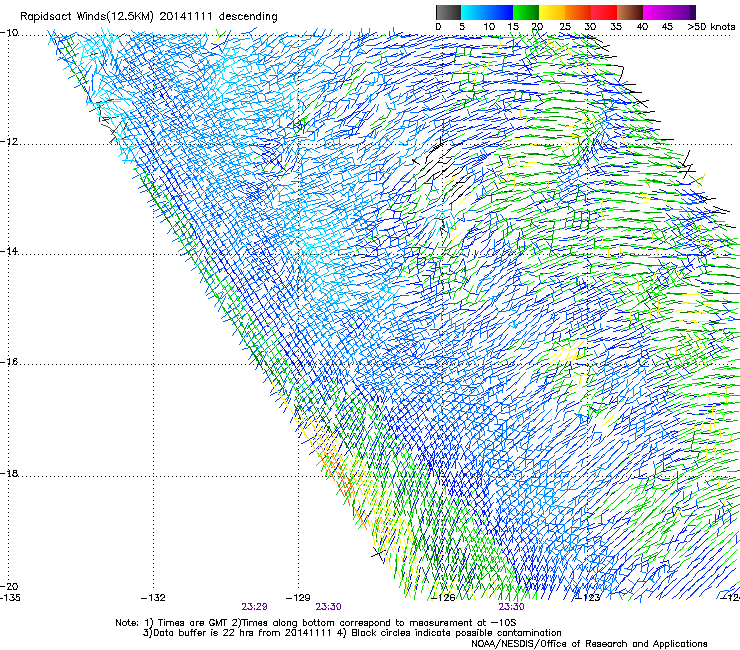Click the '-132' longitude axis label
The width and height of the screenshot is (740, 650).
point(153,598)
